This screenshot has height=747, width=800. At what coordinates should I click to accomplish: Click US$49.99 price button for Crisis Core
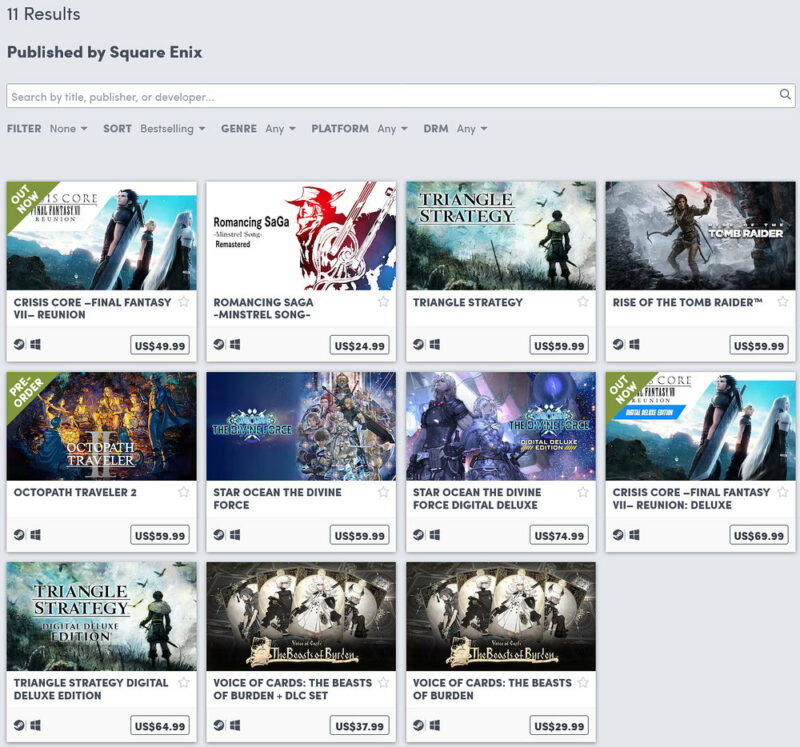(160, 345)
